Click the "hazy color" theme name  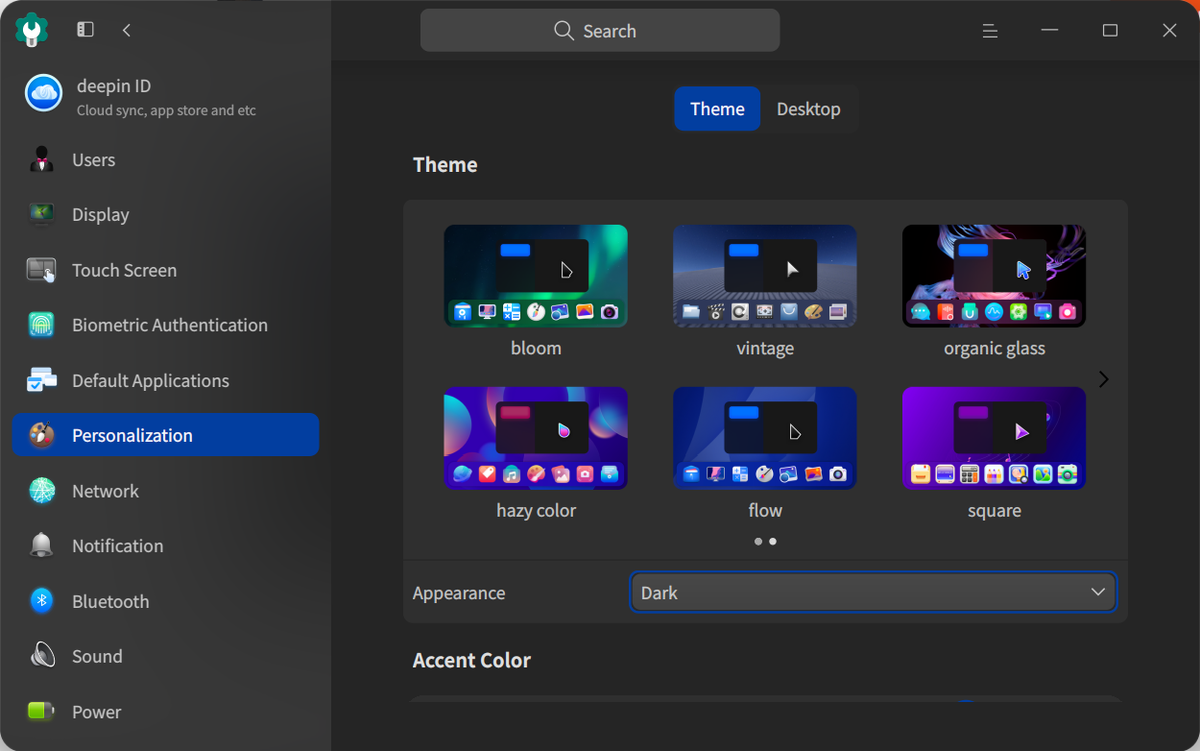click(536, 510)
